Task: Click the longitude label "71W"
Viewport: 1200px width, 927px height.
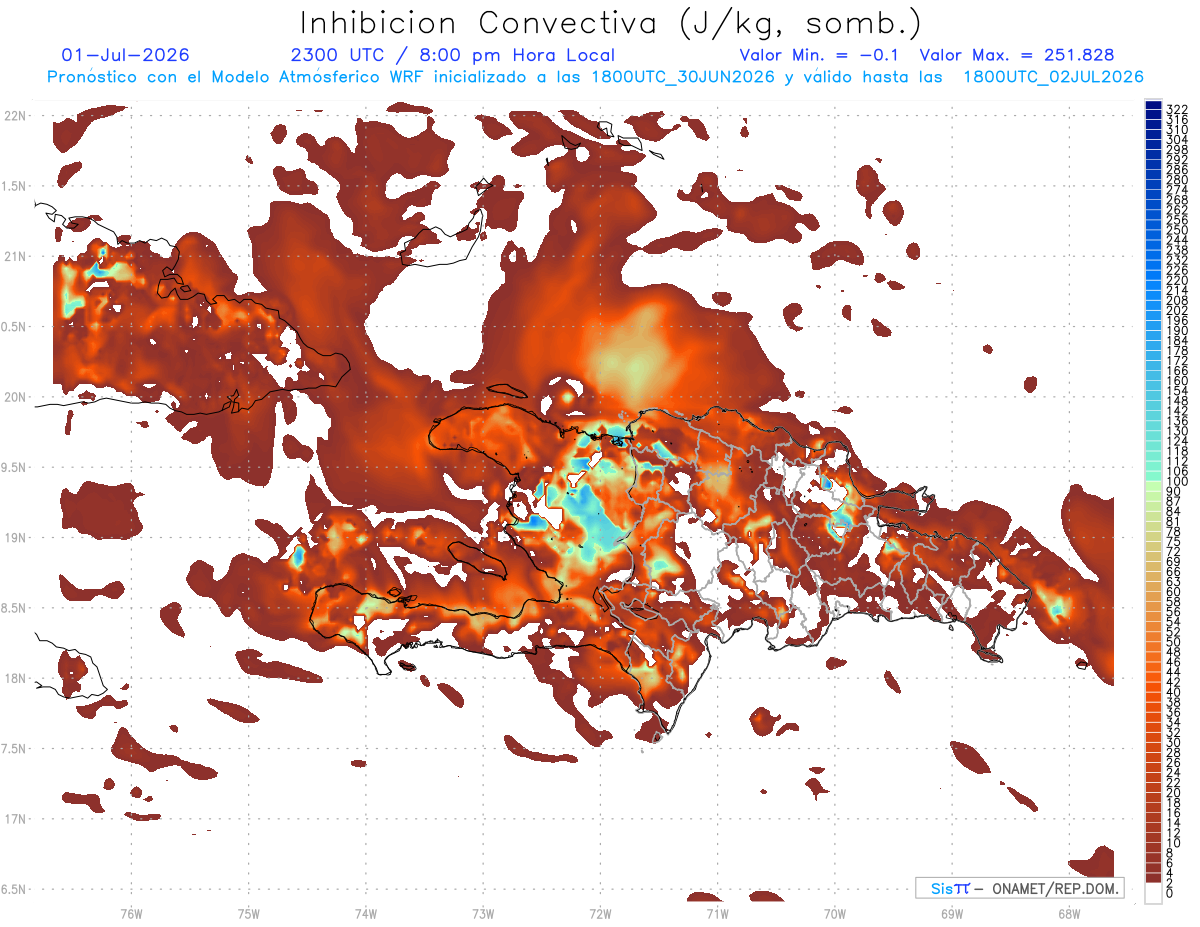Action: click(717, 913)
